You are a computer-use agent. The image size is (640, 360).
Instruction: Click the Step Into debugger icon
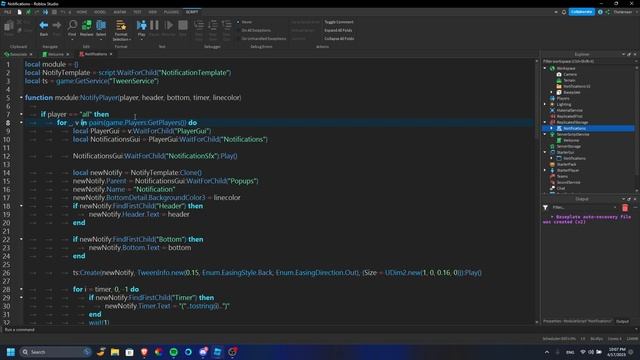(x=199, y=26)
